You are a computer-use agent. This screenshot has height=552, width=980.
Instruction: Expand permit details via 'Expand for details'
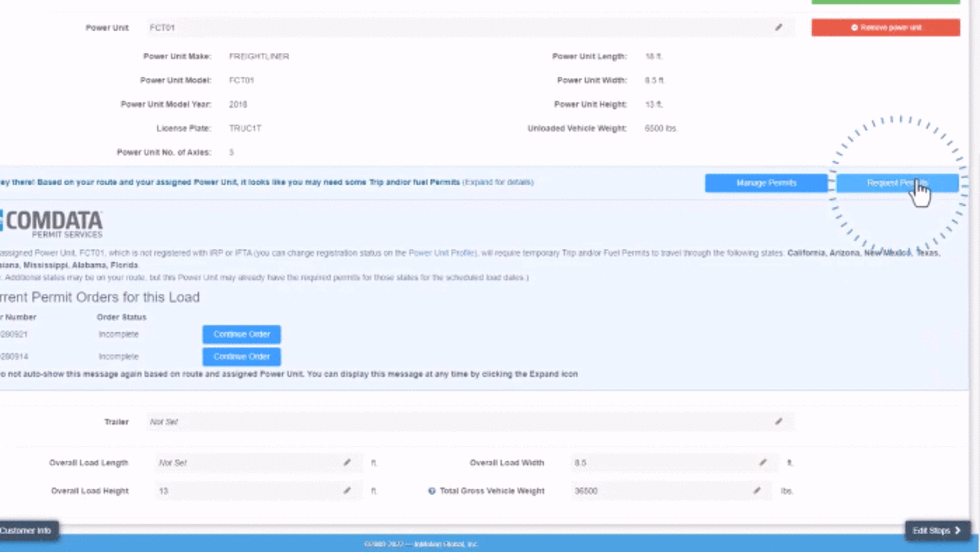[497, 182]
